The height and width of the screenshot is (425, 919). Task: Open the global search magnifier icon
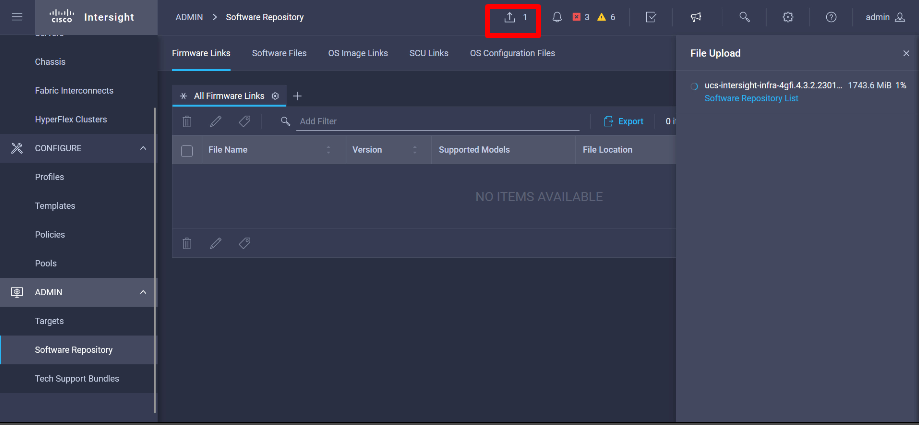[745, 17]
